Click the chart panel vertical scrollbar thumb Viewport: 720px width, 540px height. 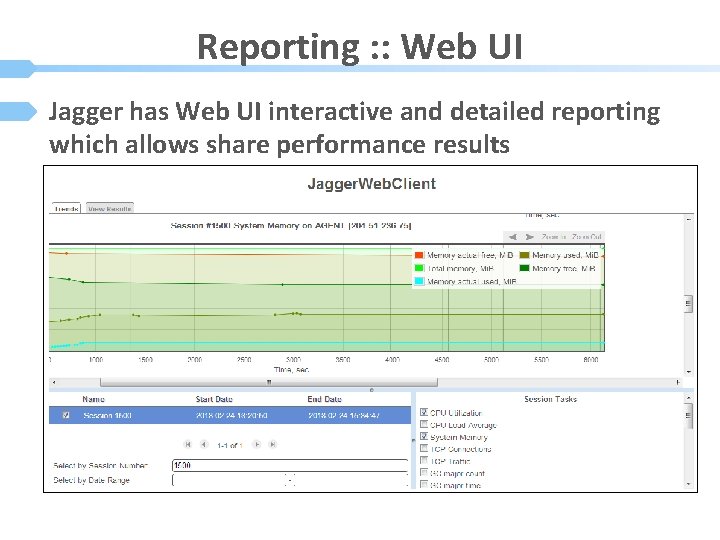(688, 303)
